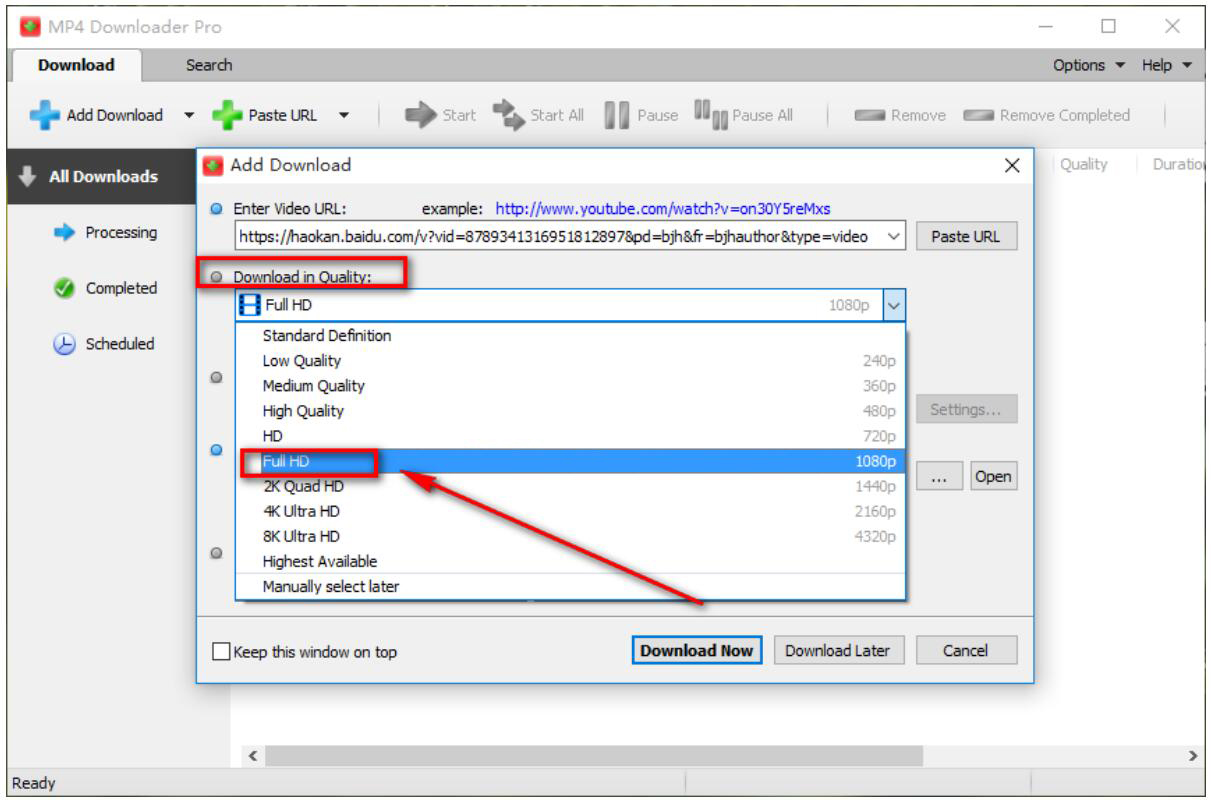
Task: Choose Highest Available quality option
Action: point(570,561)
